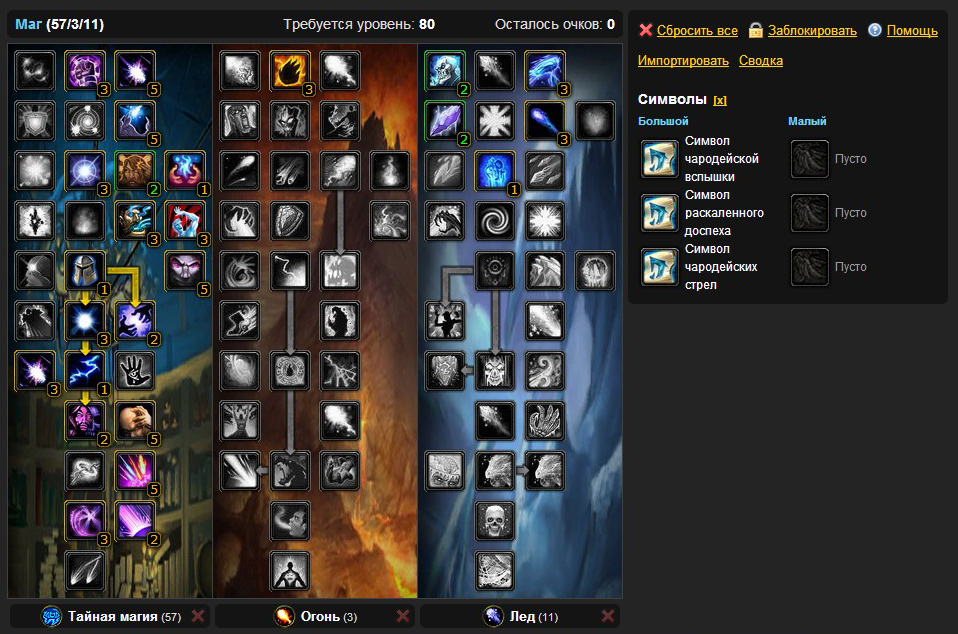Image resolution: width=958 pixels, height=634 pixels.
Task: Reset Frost tree with X beside Лед
Action: coord(607,616)
